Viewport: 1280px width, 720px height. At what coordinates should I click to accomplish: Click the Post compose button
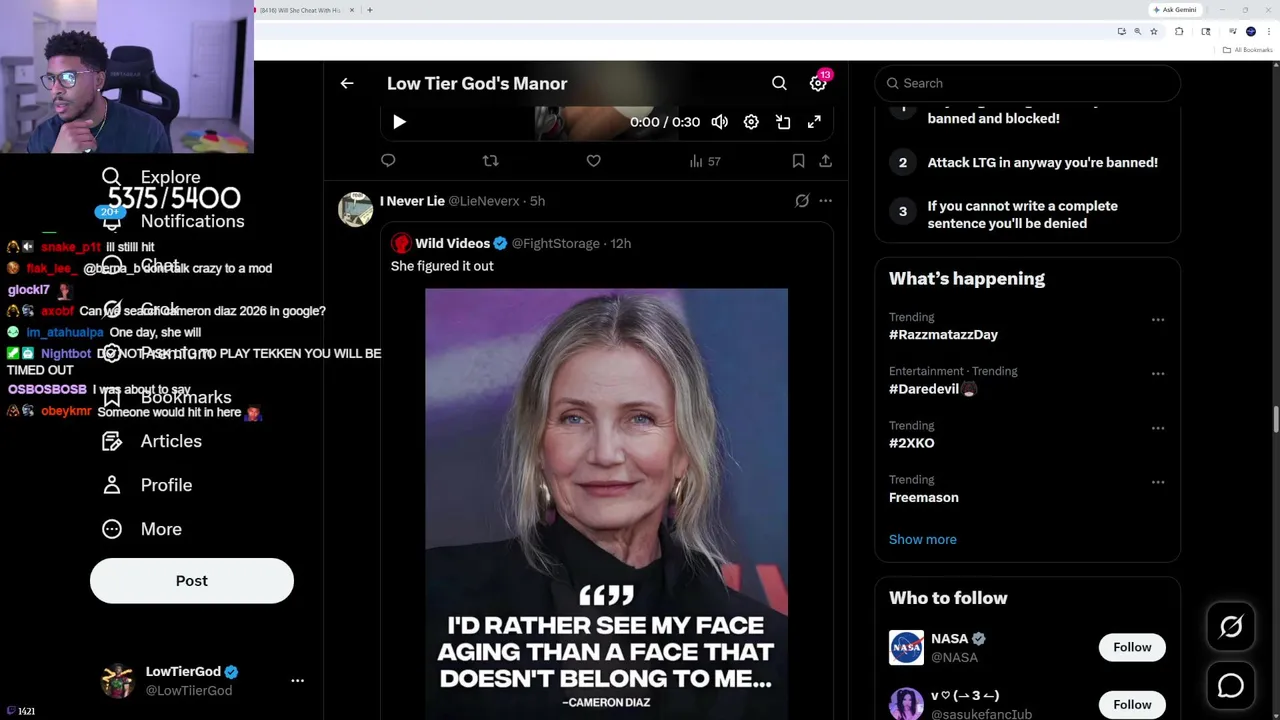point(192,581)
